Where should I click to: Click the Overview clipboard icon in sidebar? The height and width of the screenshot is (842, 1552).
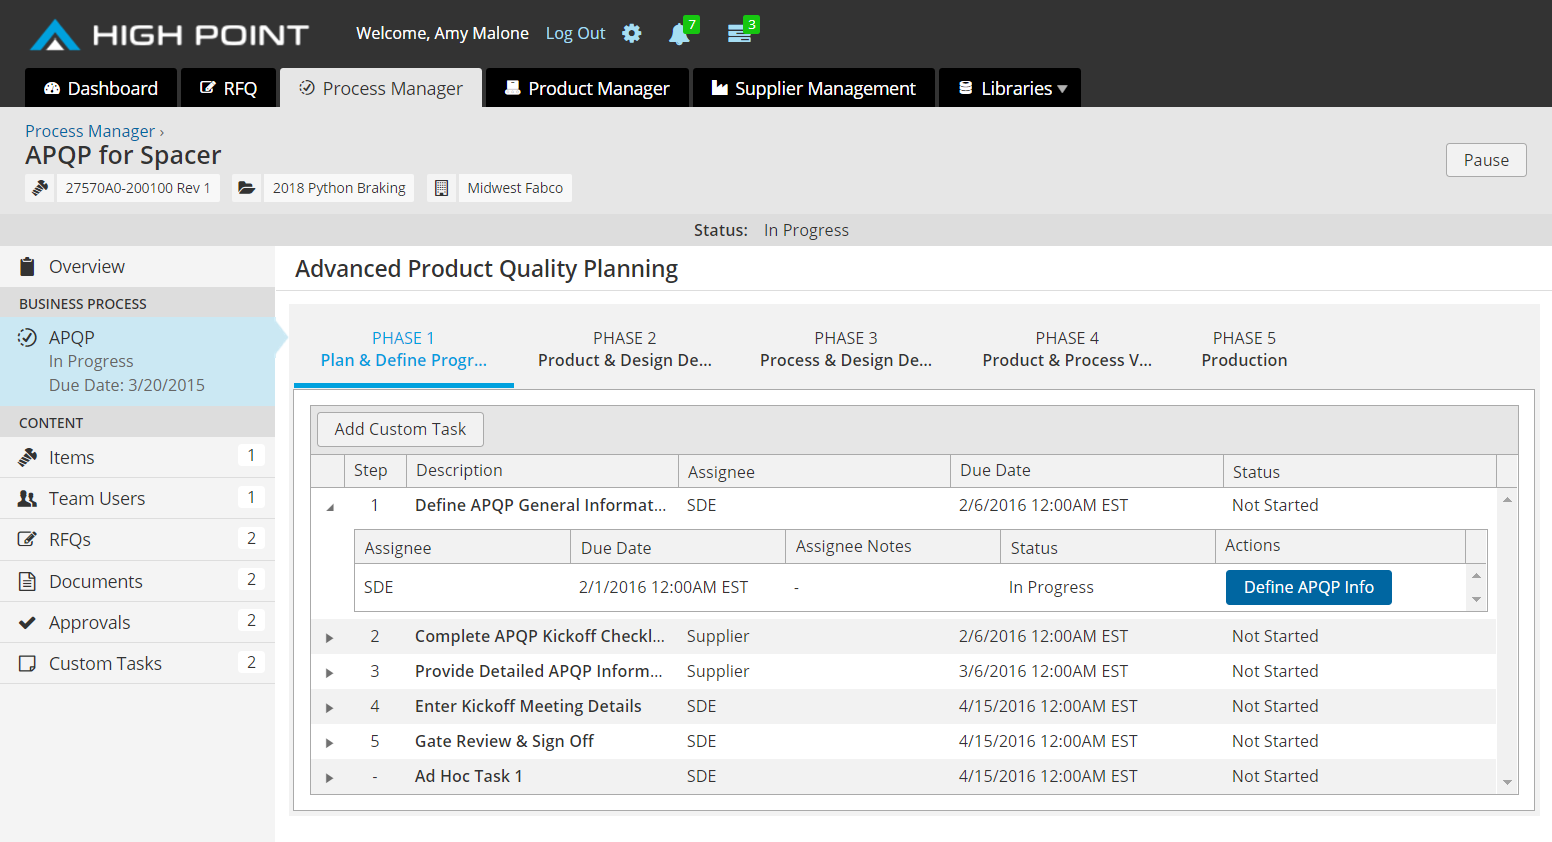[28, 267]
